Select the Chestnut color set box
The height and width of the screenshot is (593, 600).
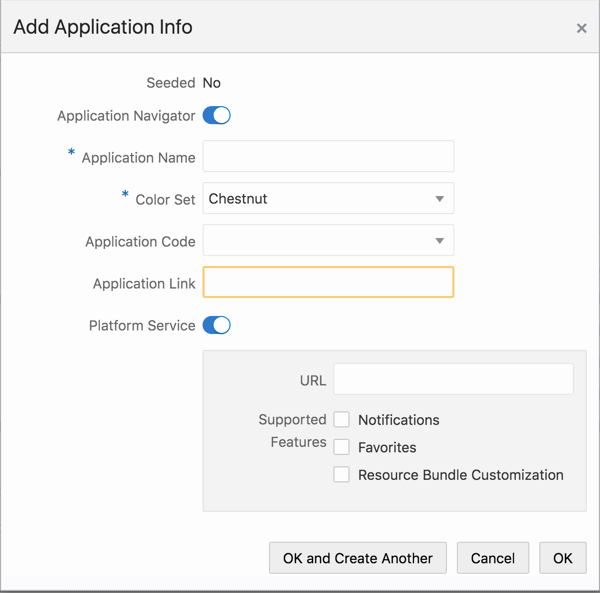pyautogui.click(x=316, y=199)
